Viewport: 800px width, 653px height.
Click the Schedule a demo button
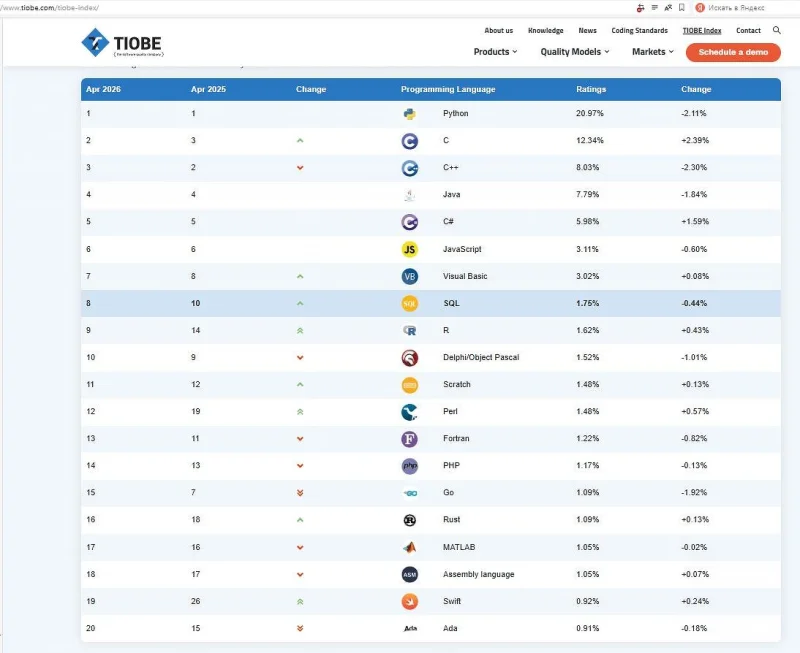pos(733,52)
